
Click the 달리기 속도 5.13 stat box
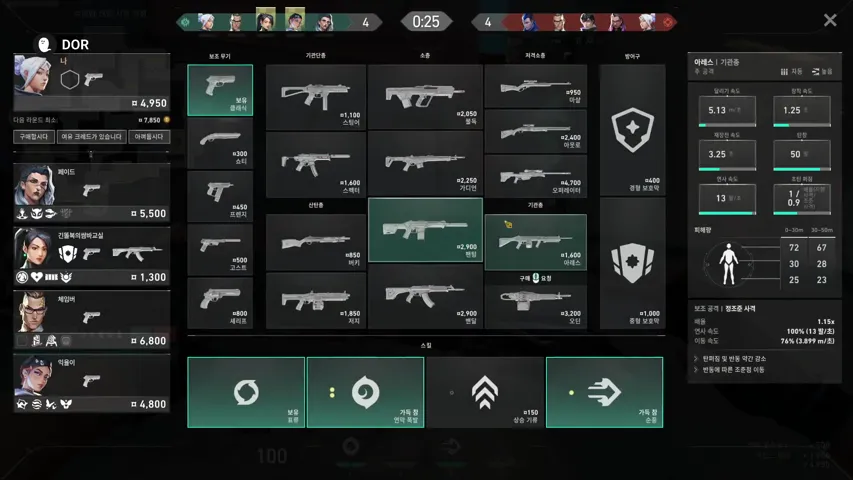coord(727,111)
